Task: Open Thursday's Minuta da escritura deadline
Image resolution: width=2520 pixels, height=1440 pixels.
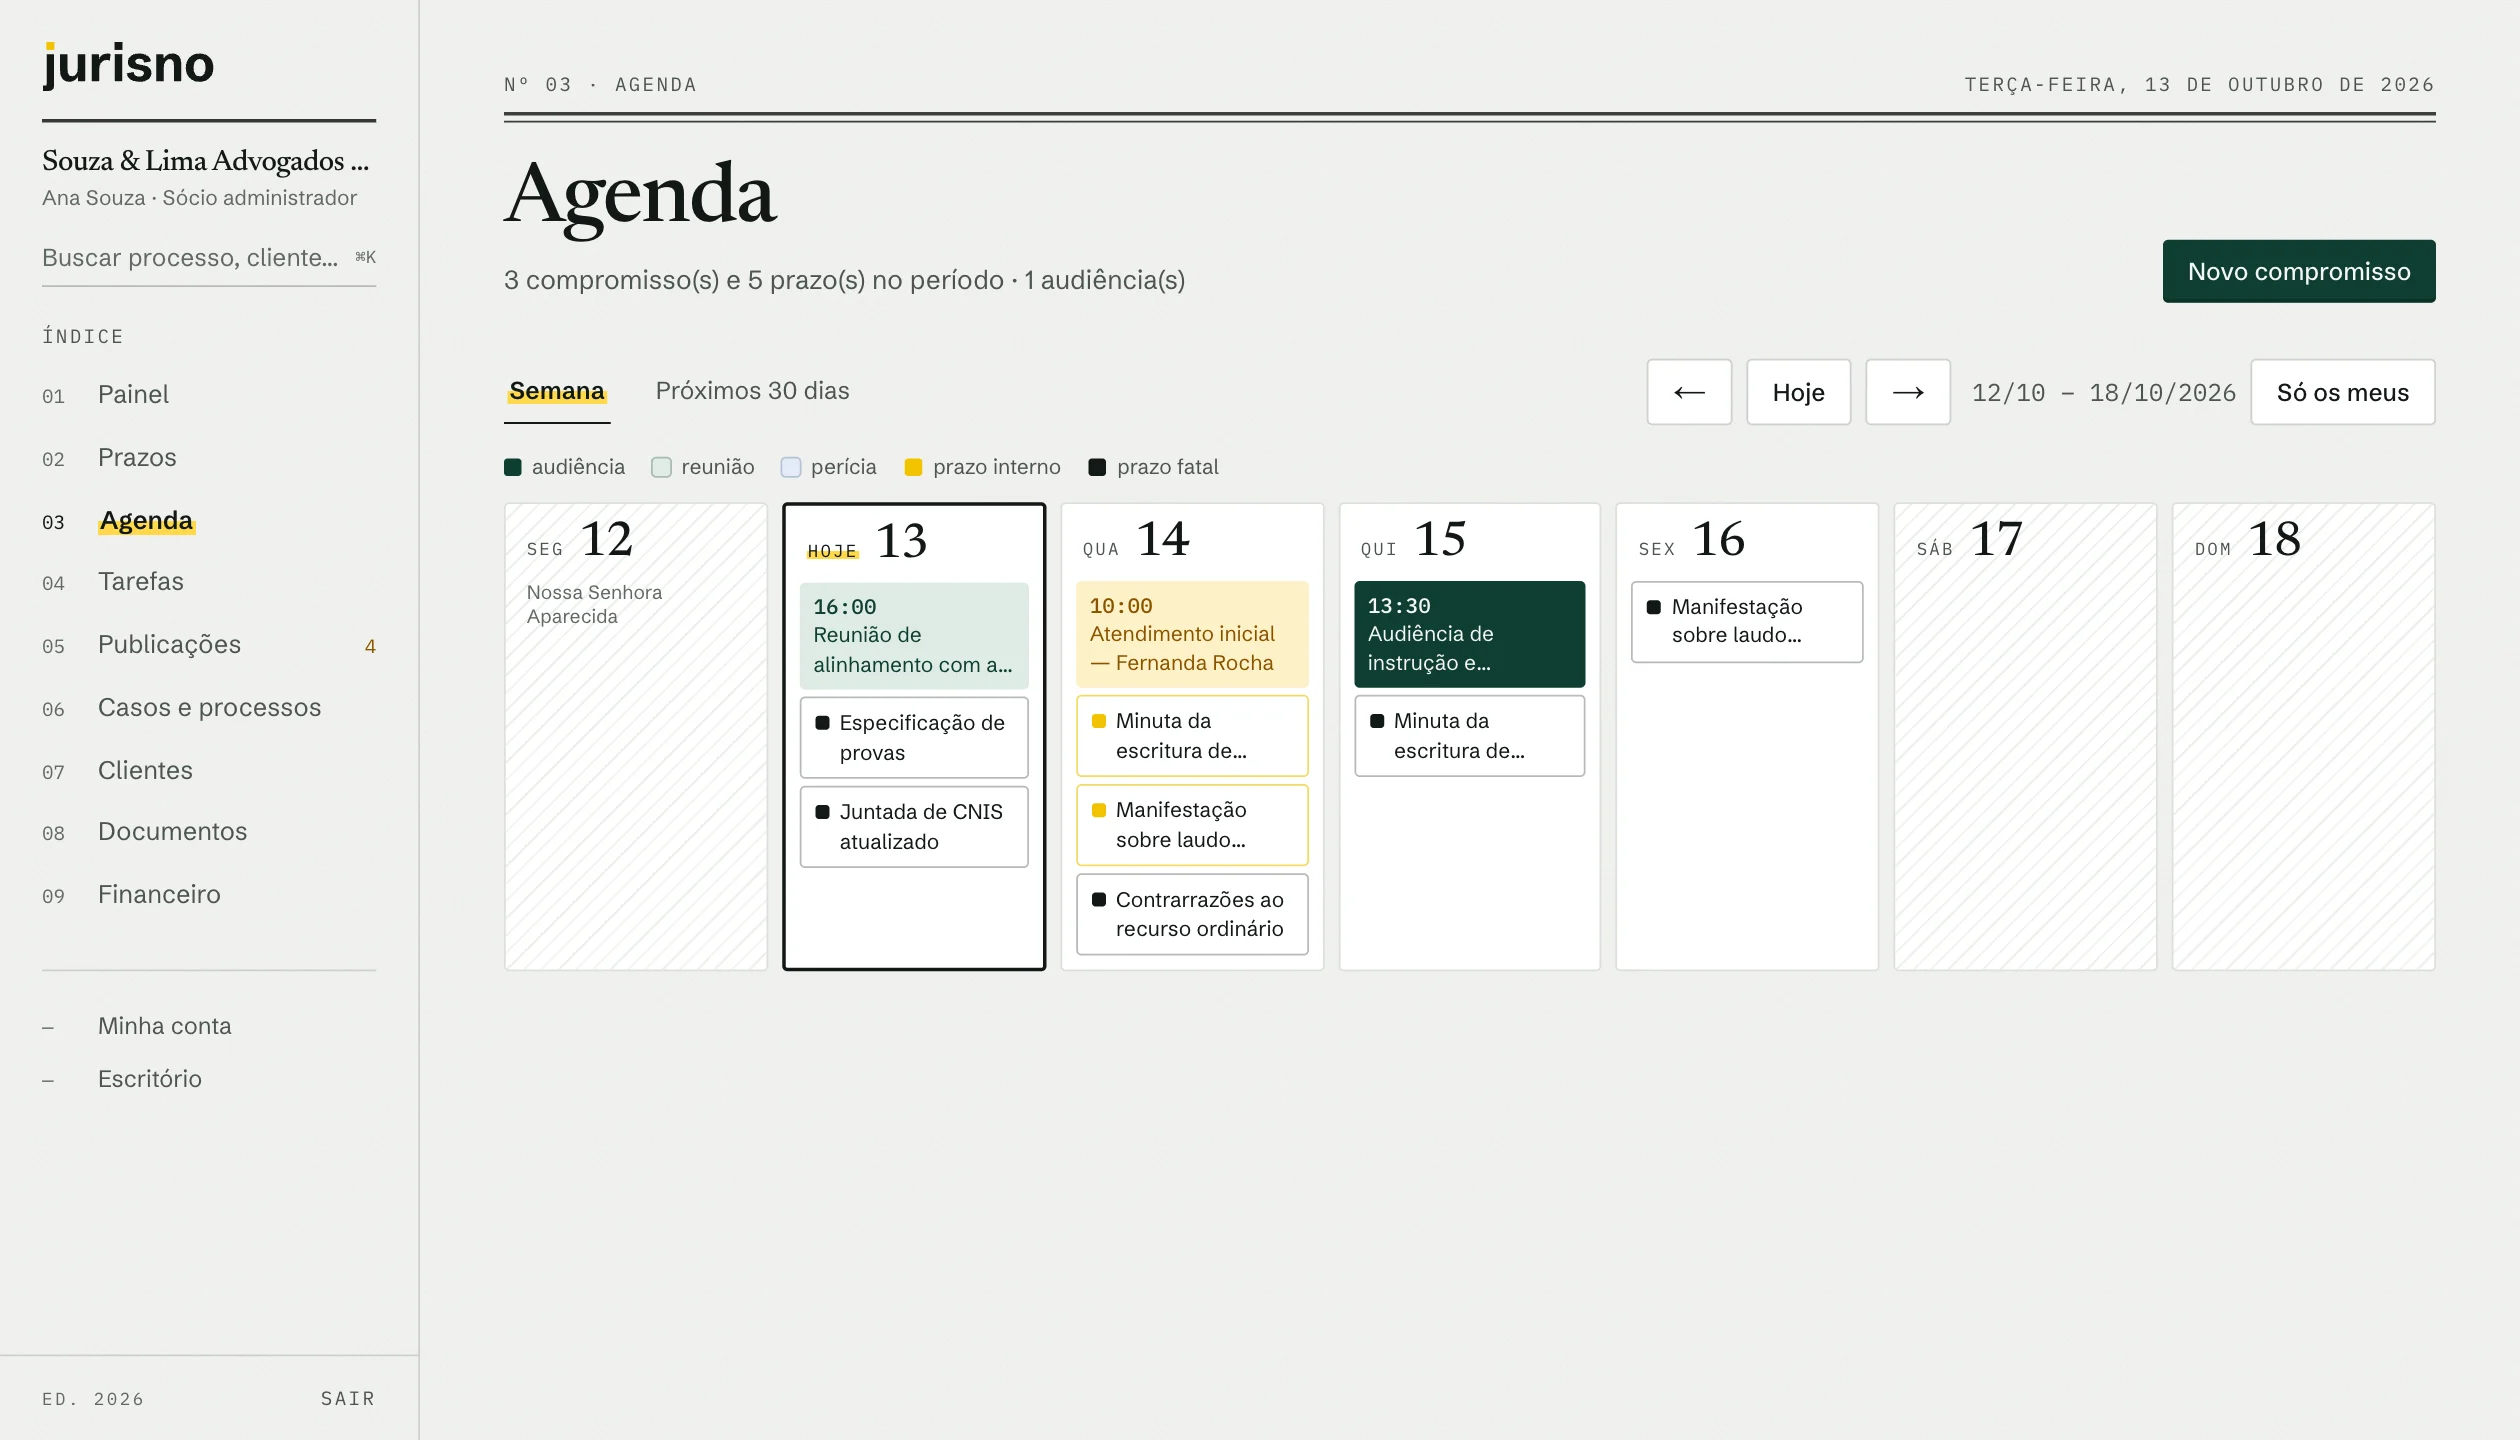Action: point(1469,735)
